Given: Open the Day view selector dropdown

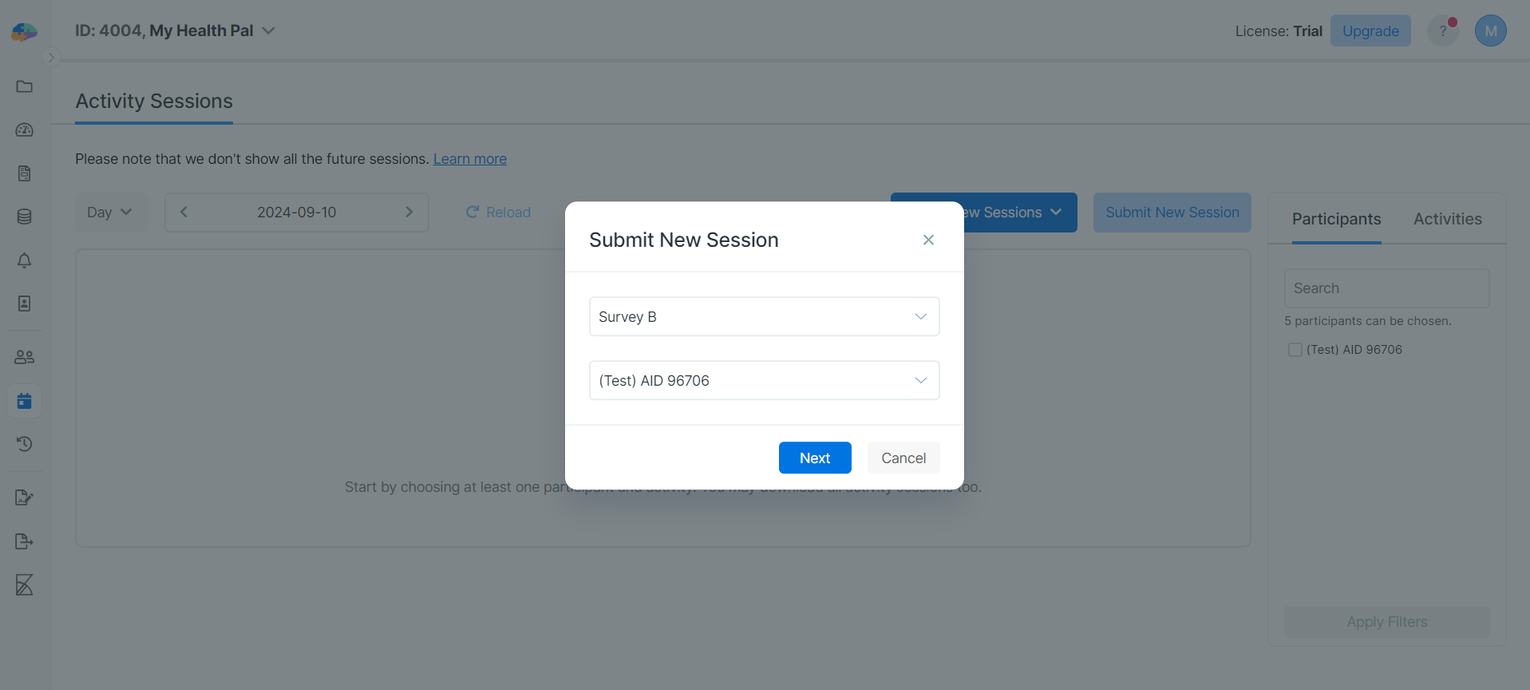Looking at the screenshot, I should click(x=110, y=212).
